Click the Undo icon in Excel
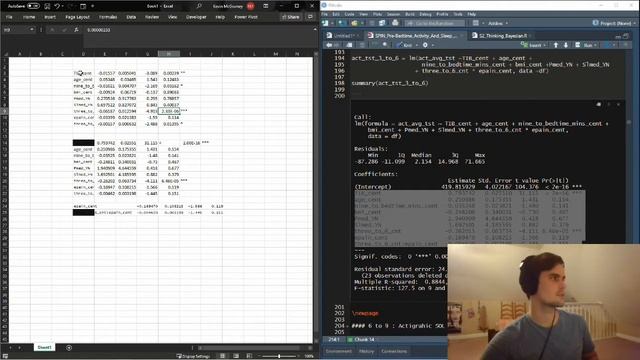 pos(58,6)
